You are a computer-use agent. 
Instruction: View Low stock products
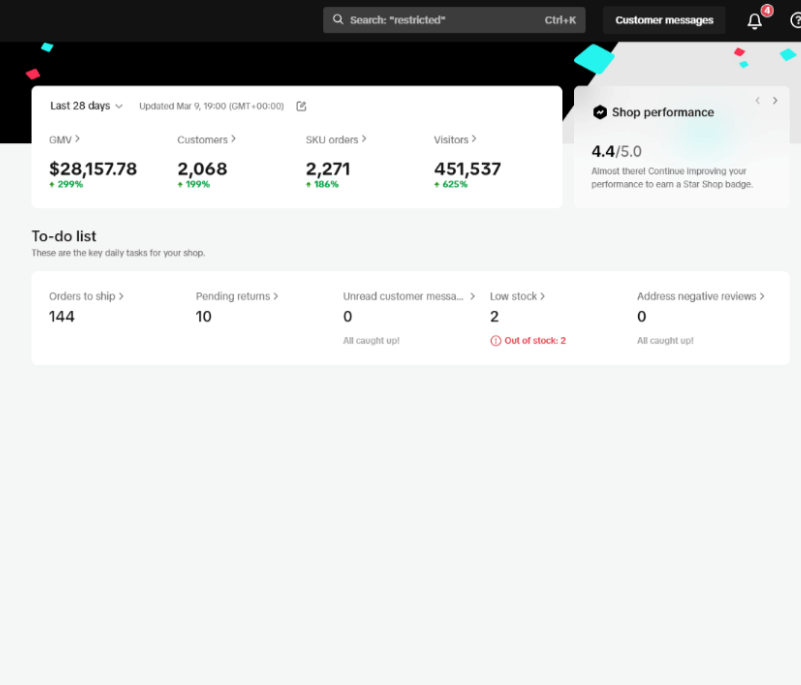point(517,297)
